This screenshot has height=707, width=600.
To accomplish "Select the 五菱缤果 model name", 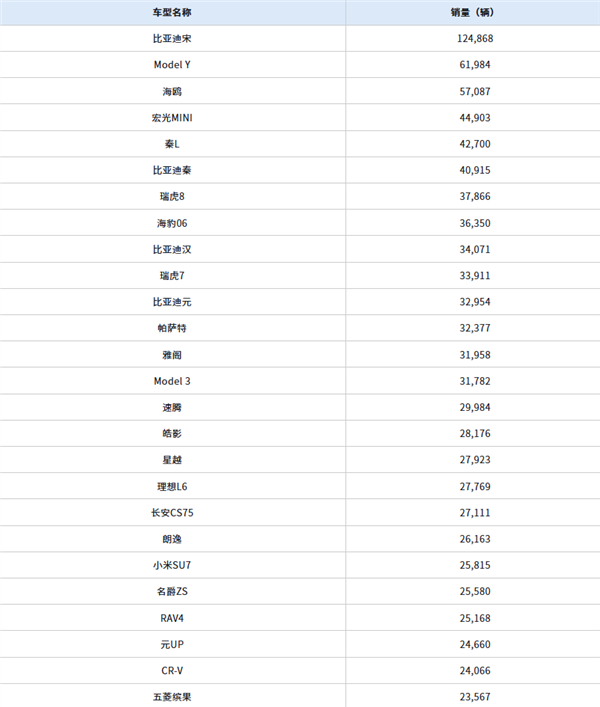I will pos(172,697).
